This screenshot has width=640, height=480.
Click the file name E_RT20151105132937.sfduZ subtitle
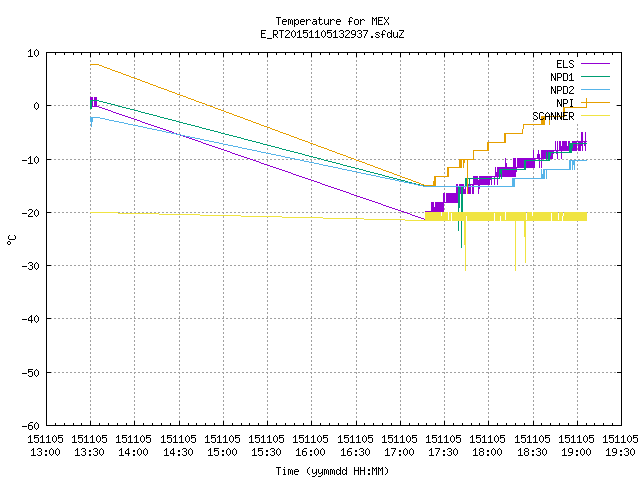coord(332,34)
